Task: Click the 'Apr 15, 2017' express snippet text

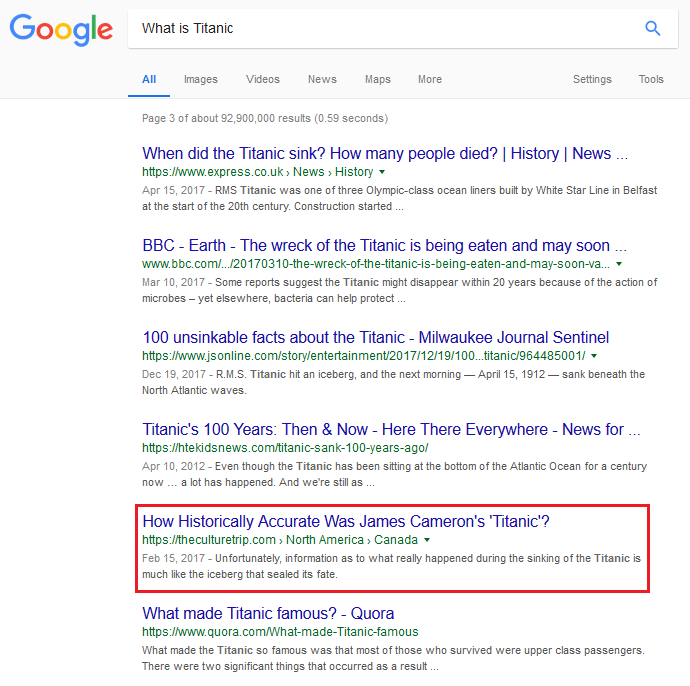Action: pyautogui.click(x=400, y=198)
